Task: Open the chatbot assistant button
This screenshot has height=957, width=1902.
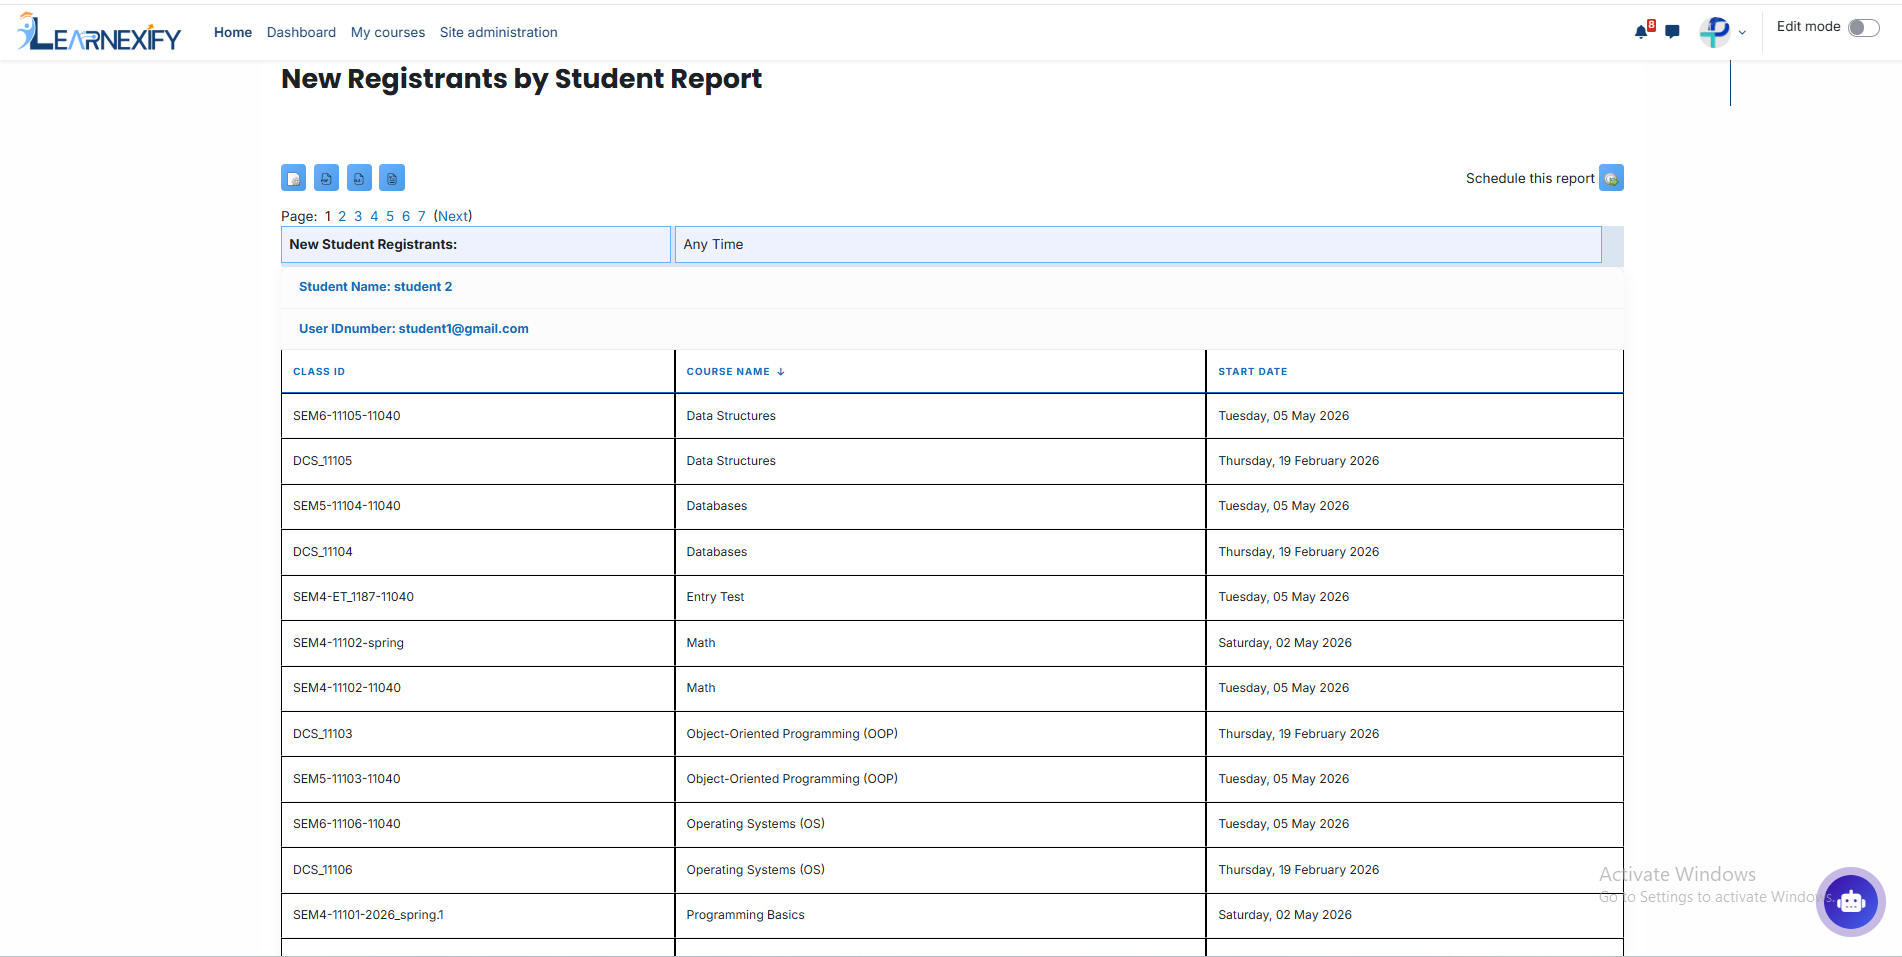Action: [x=1851, y=901]
